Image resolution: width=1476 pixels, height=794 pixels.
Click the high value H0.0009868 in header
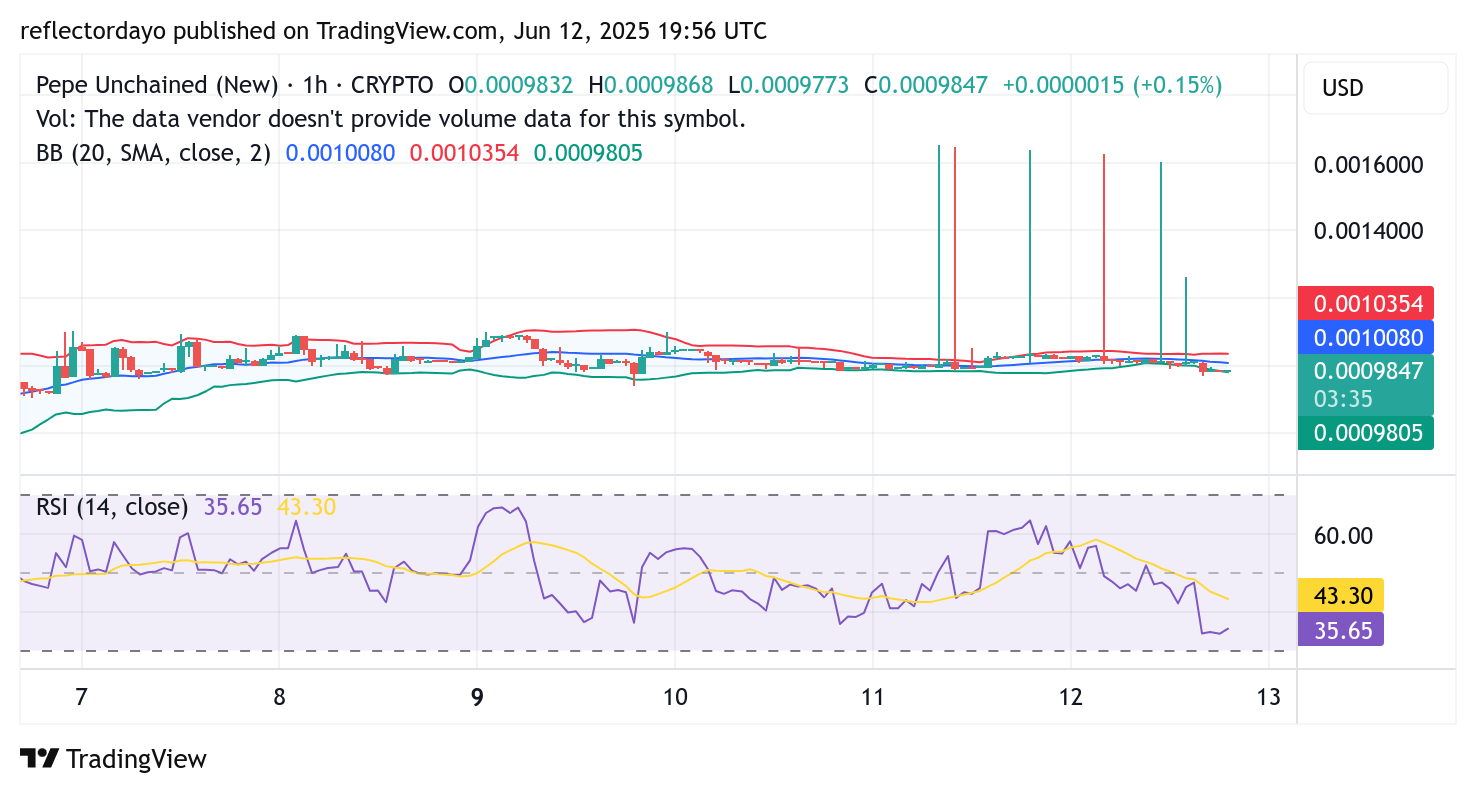coord(650,85)
